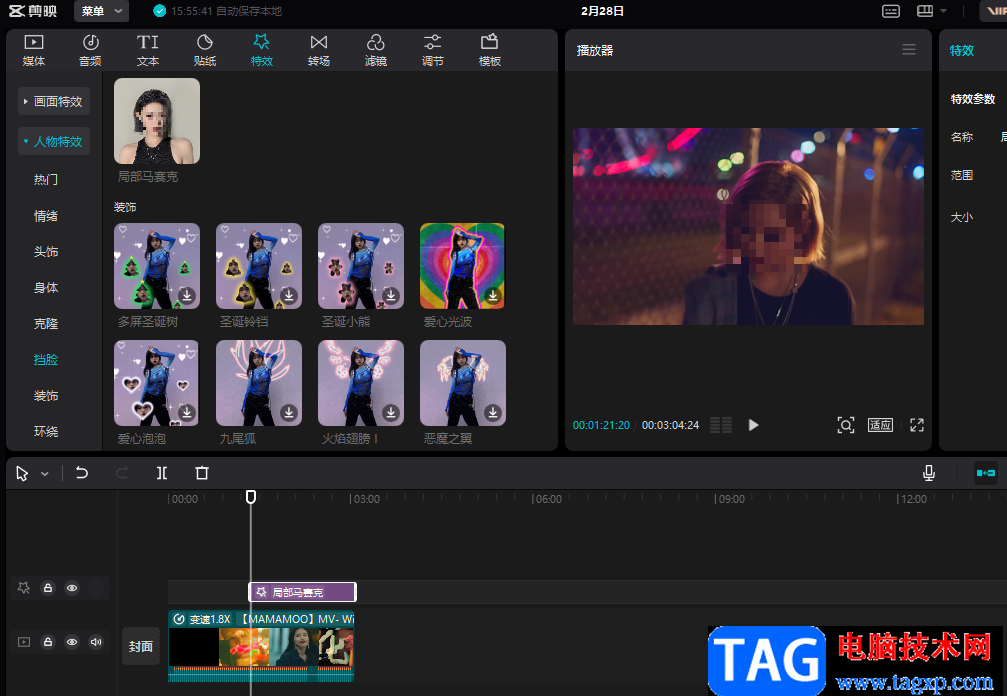Viewport: 1007px width, 696px height.
Task: Download the 爱心泡泡 effect
Action: tap(187, 412)
